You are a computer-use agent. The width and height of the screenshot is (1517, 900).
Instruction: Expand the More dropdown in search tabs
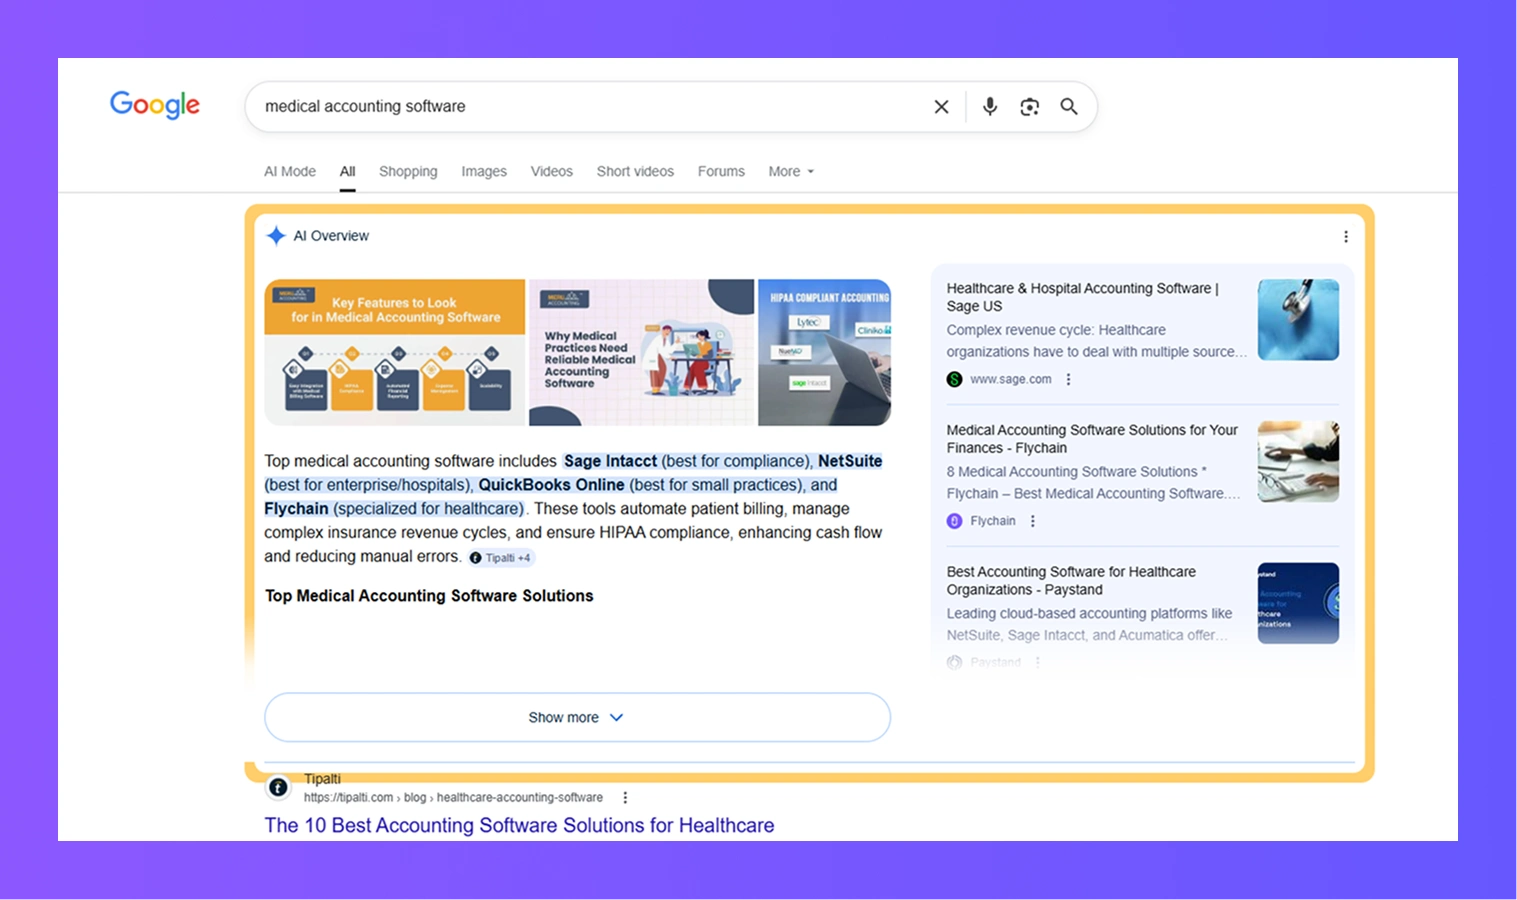click(791, 172)
